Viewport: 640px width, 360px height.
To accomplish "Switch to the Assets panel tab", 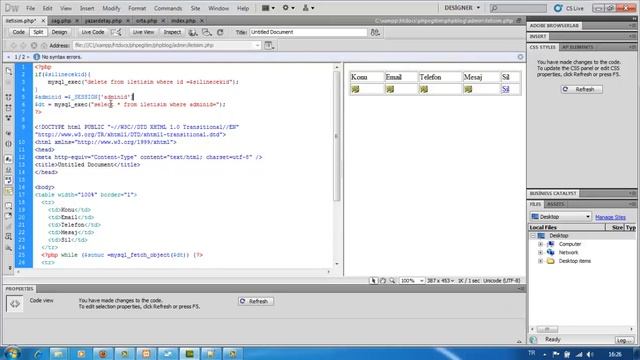I will 556,204.
